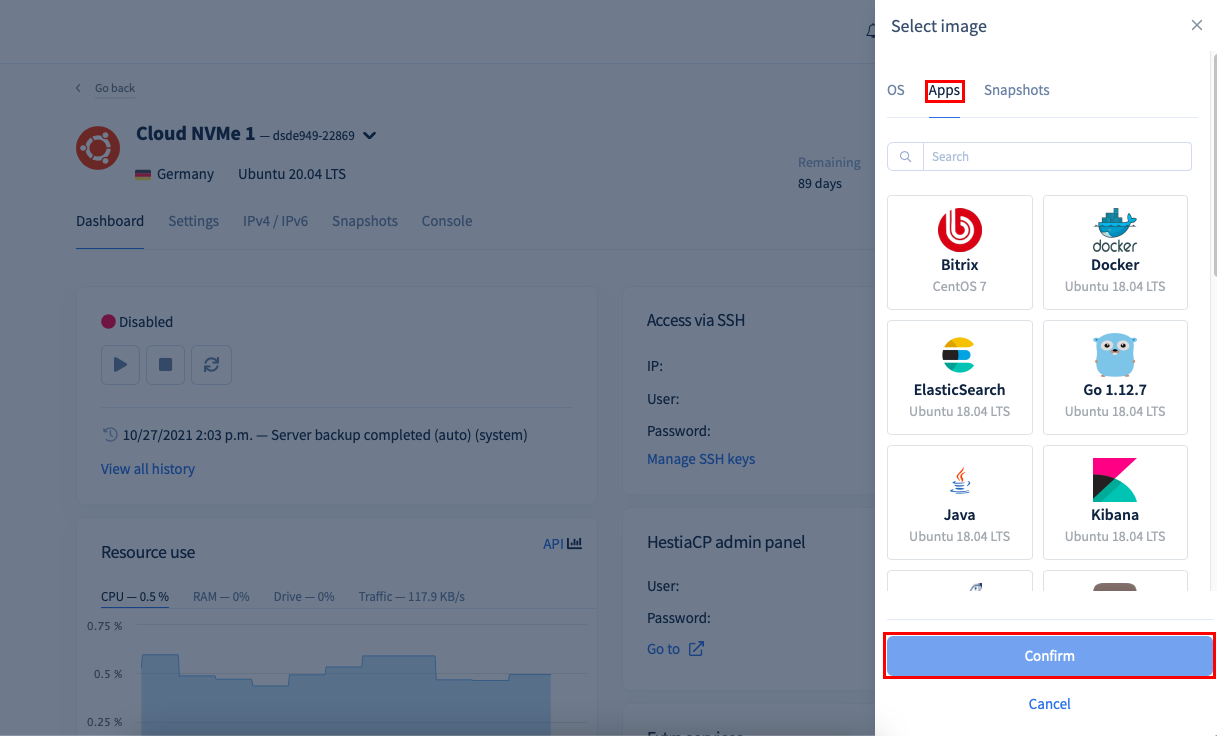This screenshot has height=736, width=1217.
Task: Click the Kibana app name
Action: (x=1115, y=515)
